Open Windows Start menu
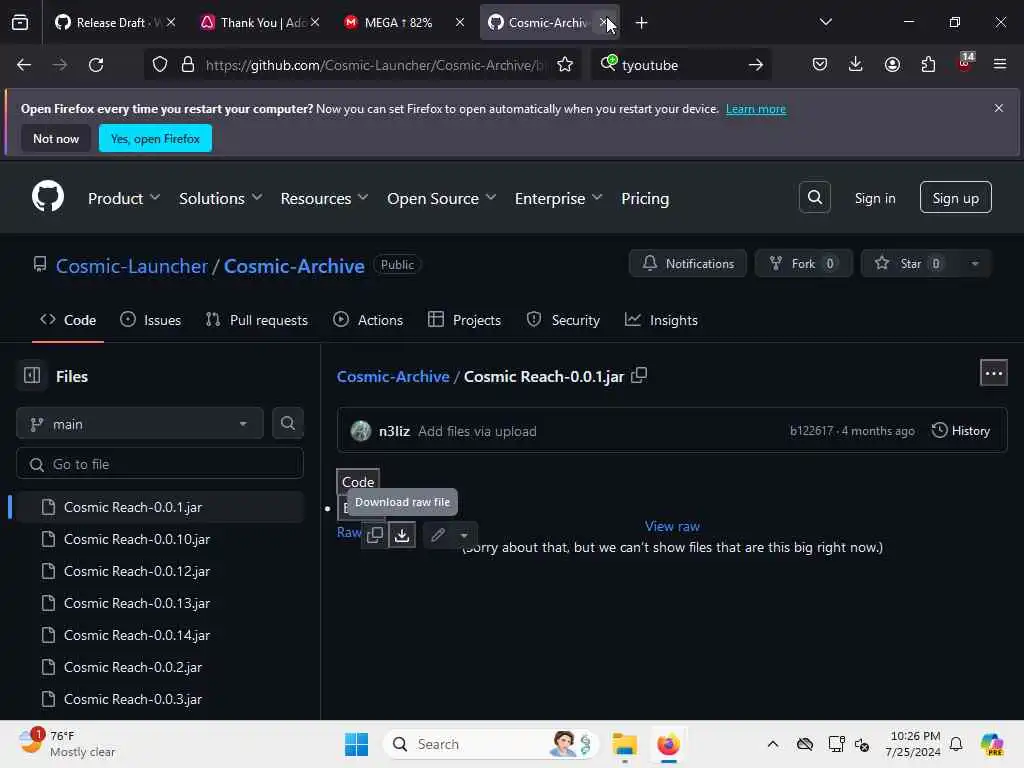The image size is (1024, 768). pyautogui.click(x=357, y=744)
